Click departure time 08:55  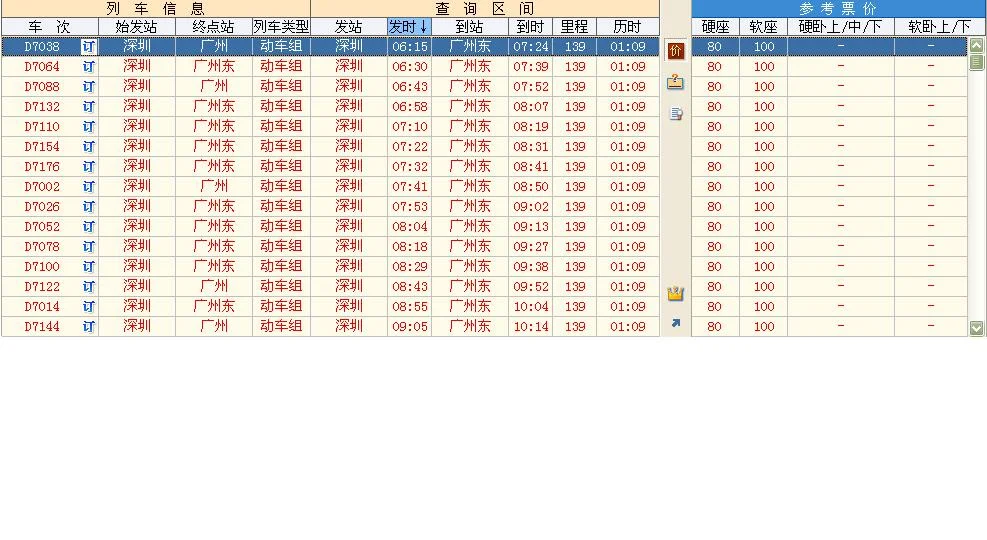pyautogui.click(x=410, y=307)
